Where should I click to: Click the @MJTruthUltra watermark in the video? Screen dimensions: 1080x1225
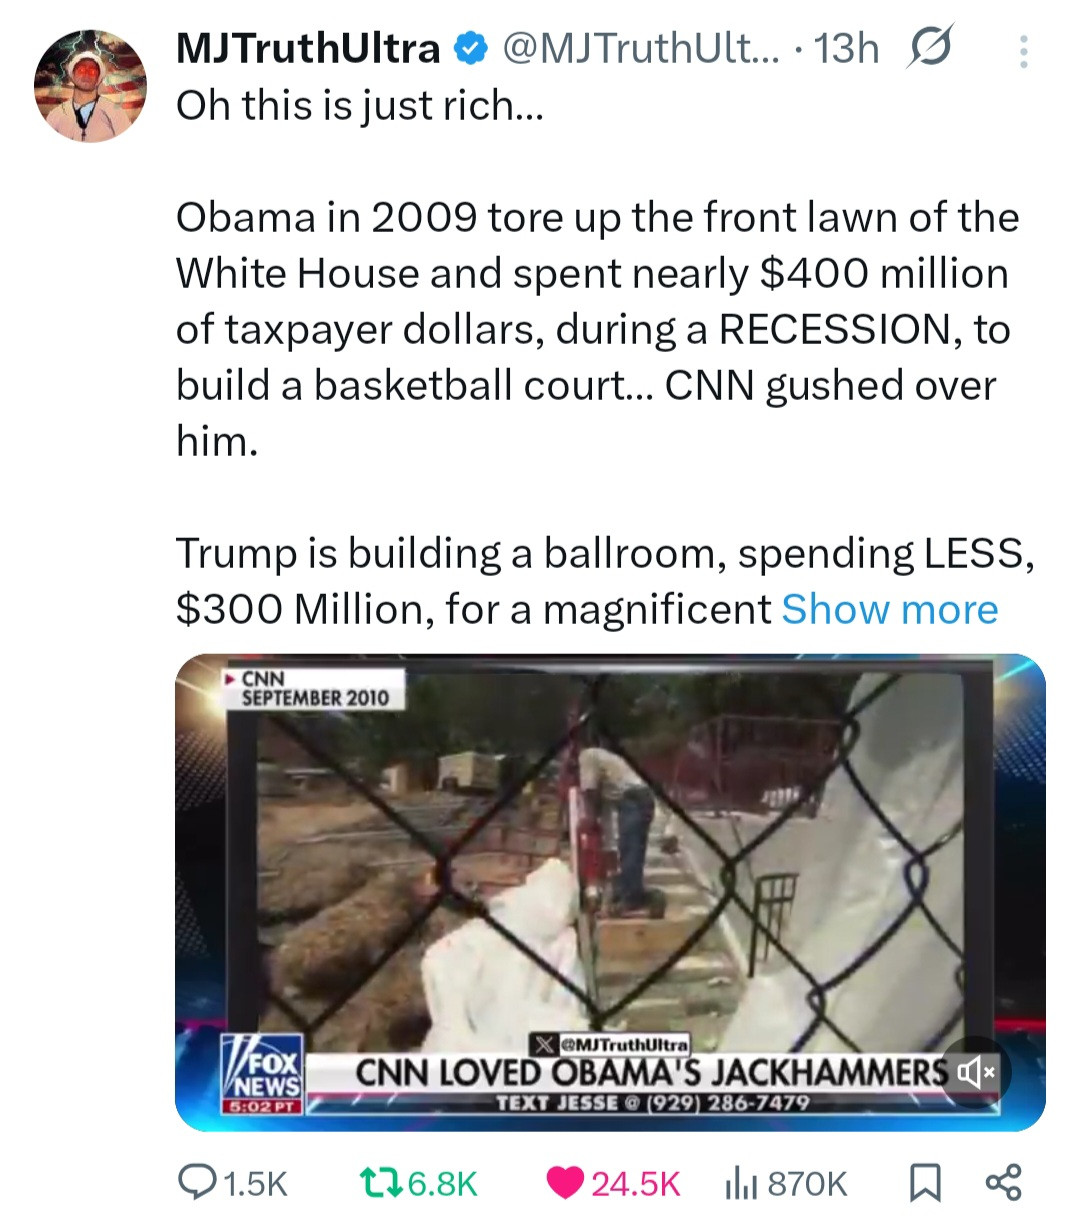click(x=610, y=1045)
